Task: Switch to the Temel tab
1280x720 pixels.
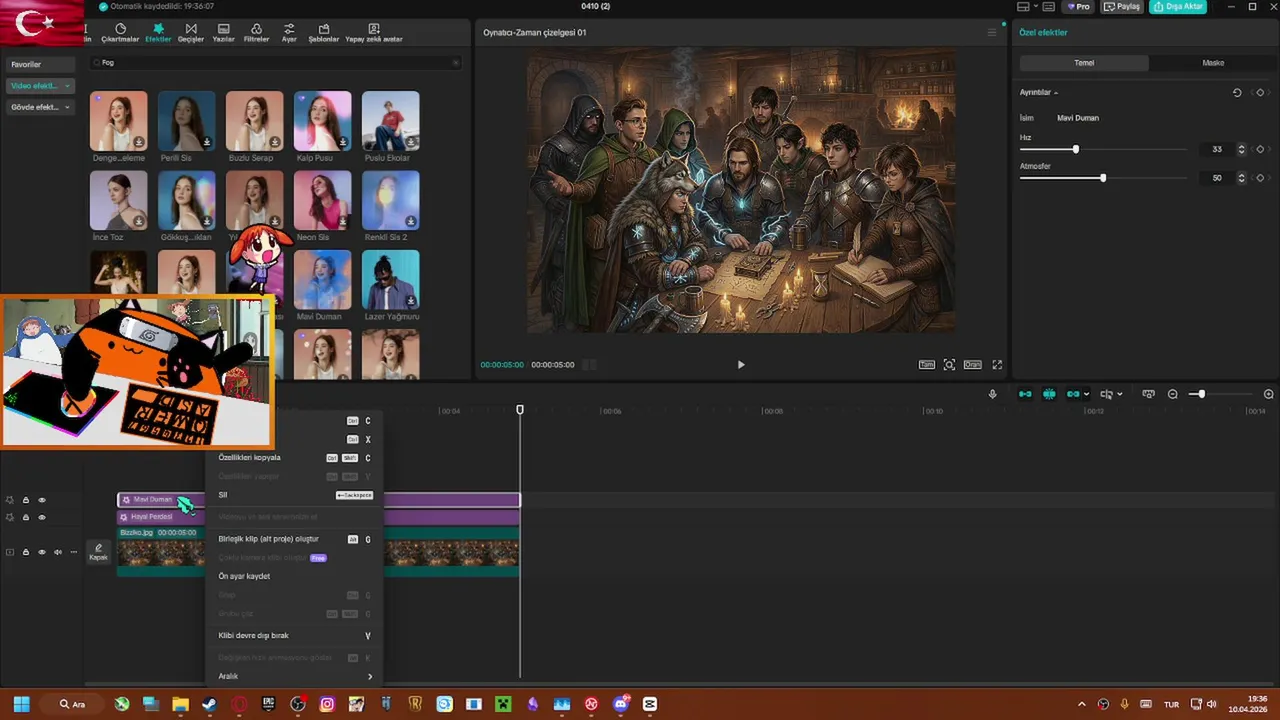Action: coord(1084,63)
